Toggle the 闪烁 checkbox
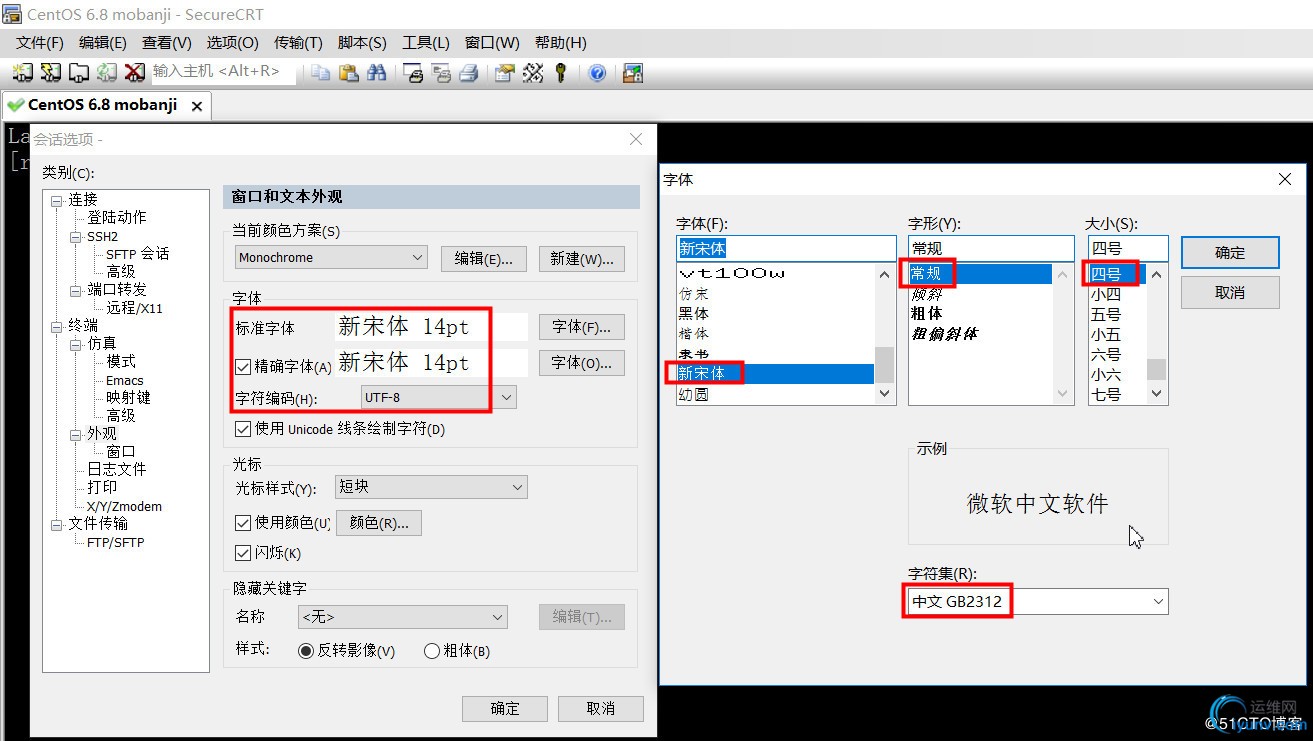Image resolution: width=1313 pixels, height=741 pixels. [243, 553]
